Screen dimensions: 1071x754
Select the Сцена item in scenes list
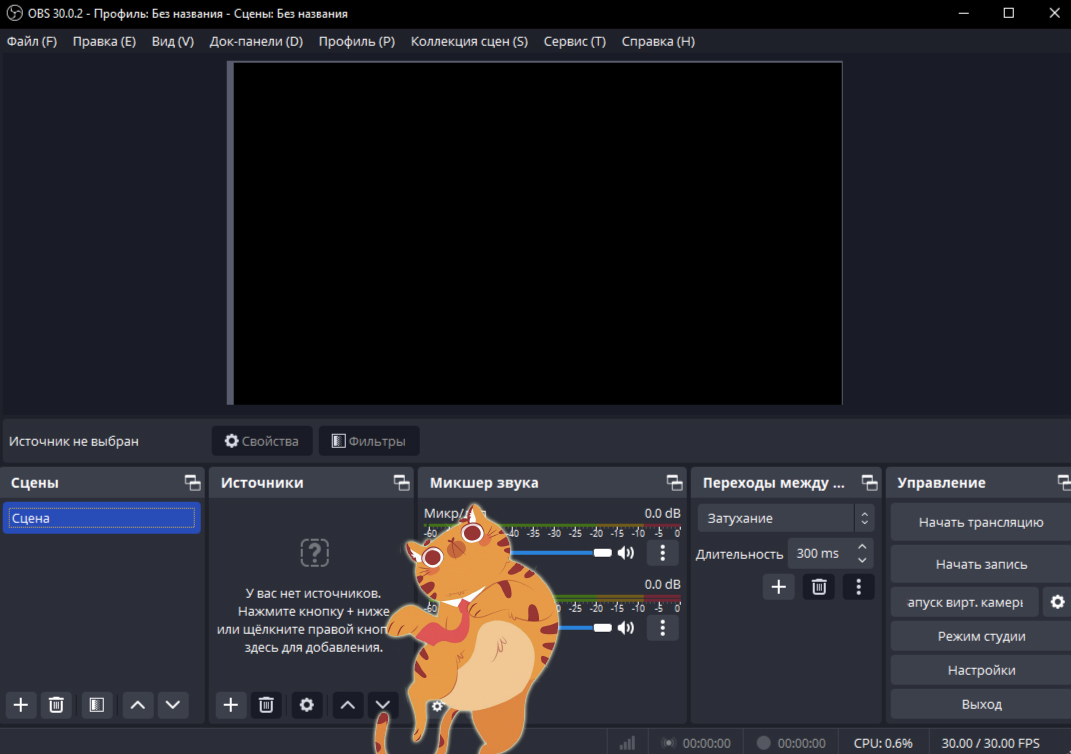coord(101,518)
